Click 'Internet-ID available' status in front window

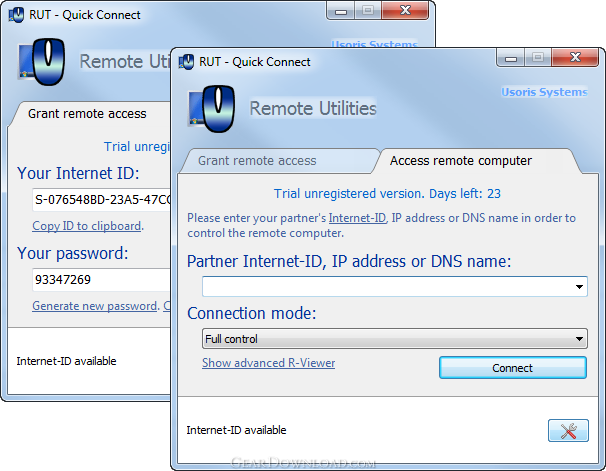[x=236, y=430]
